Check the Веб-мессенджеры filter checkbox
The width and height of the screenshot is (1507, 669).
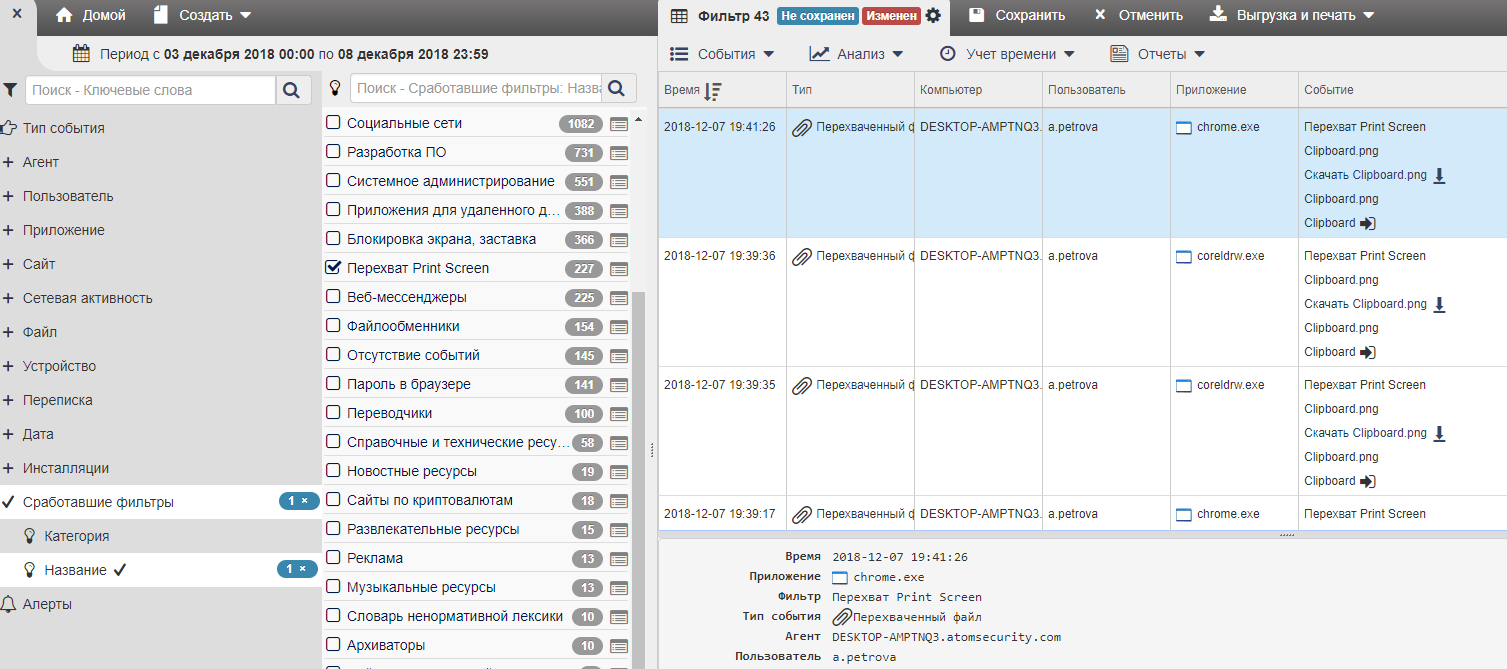tap(334, 297)
